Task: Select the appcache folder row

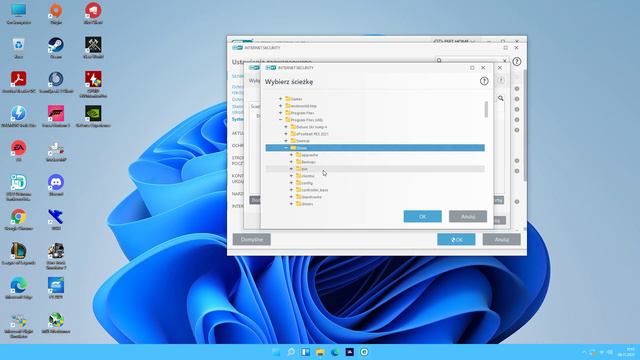Action: (x=375, y=155)
